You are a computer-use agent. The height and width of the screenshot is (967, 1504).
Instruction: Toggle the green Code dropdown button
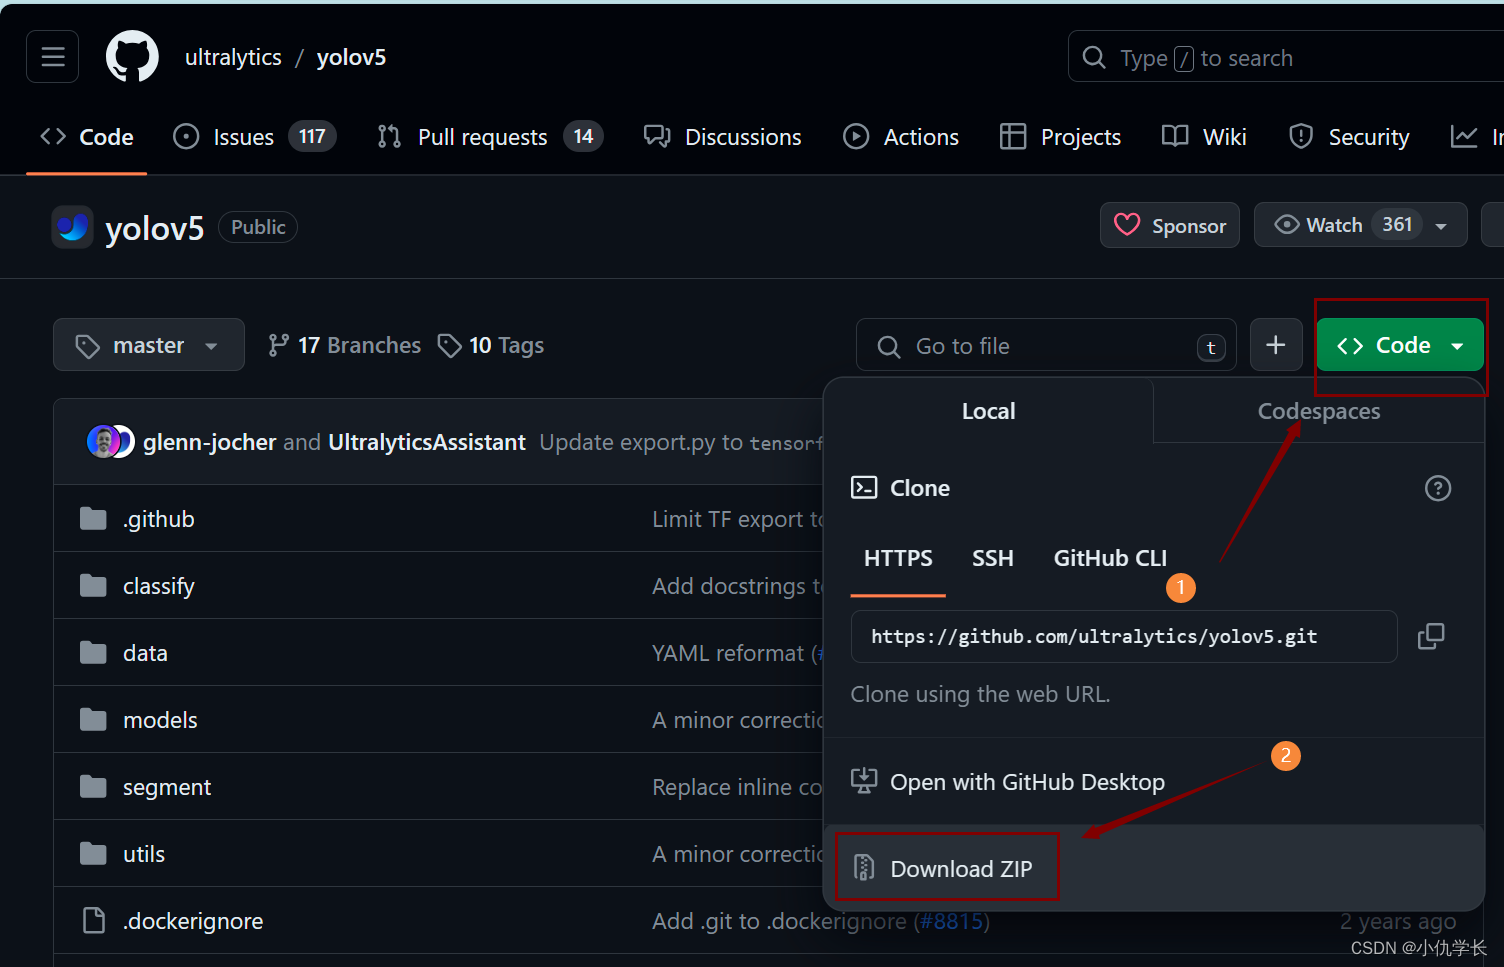click(x=1400, y=345)
